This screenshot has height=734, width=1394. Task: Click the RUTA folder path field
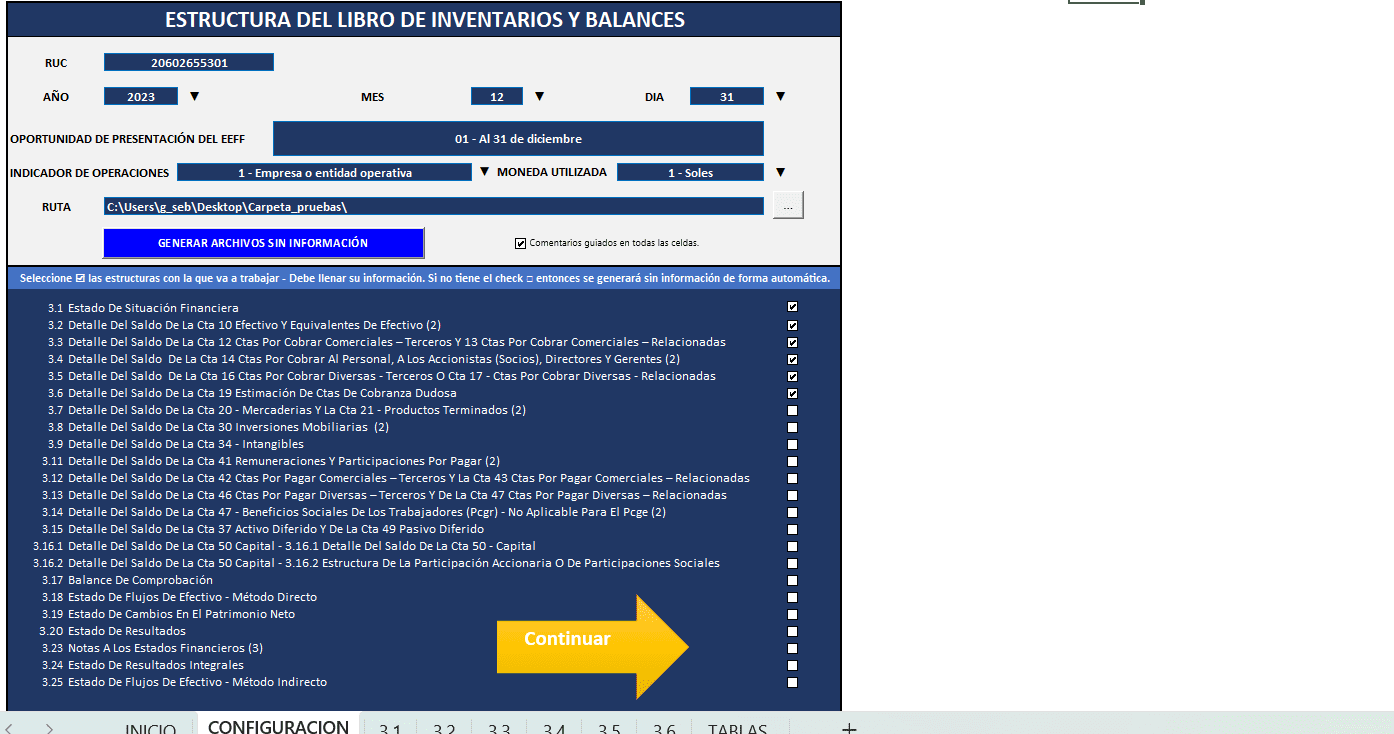[434, 207]
